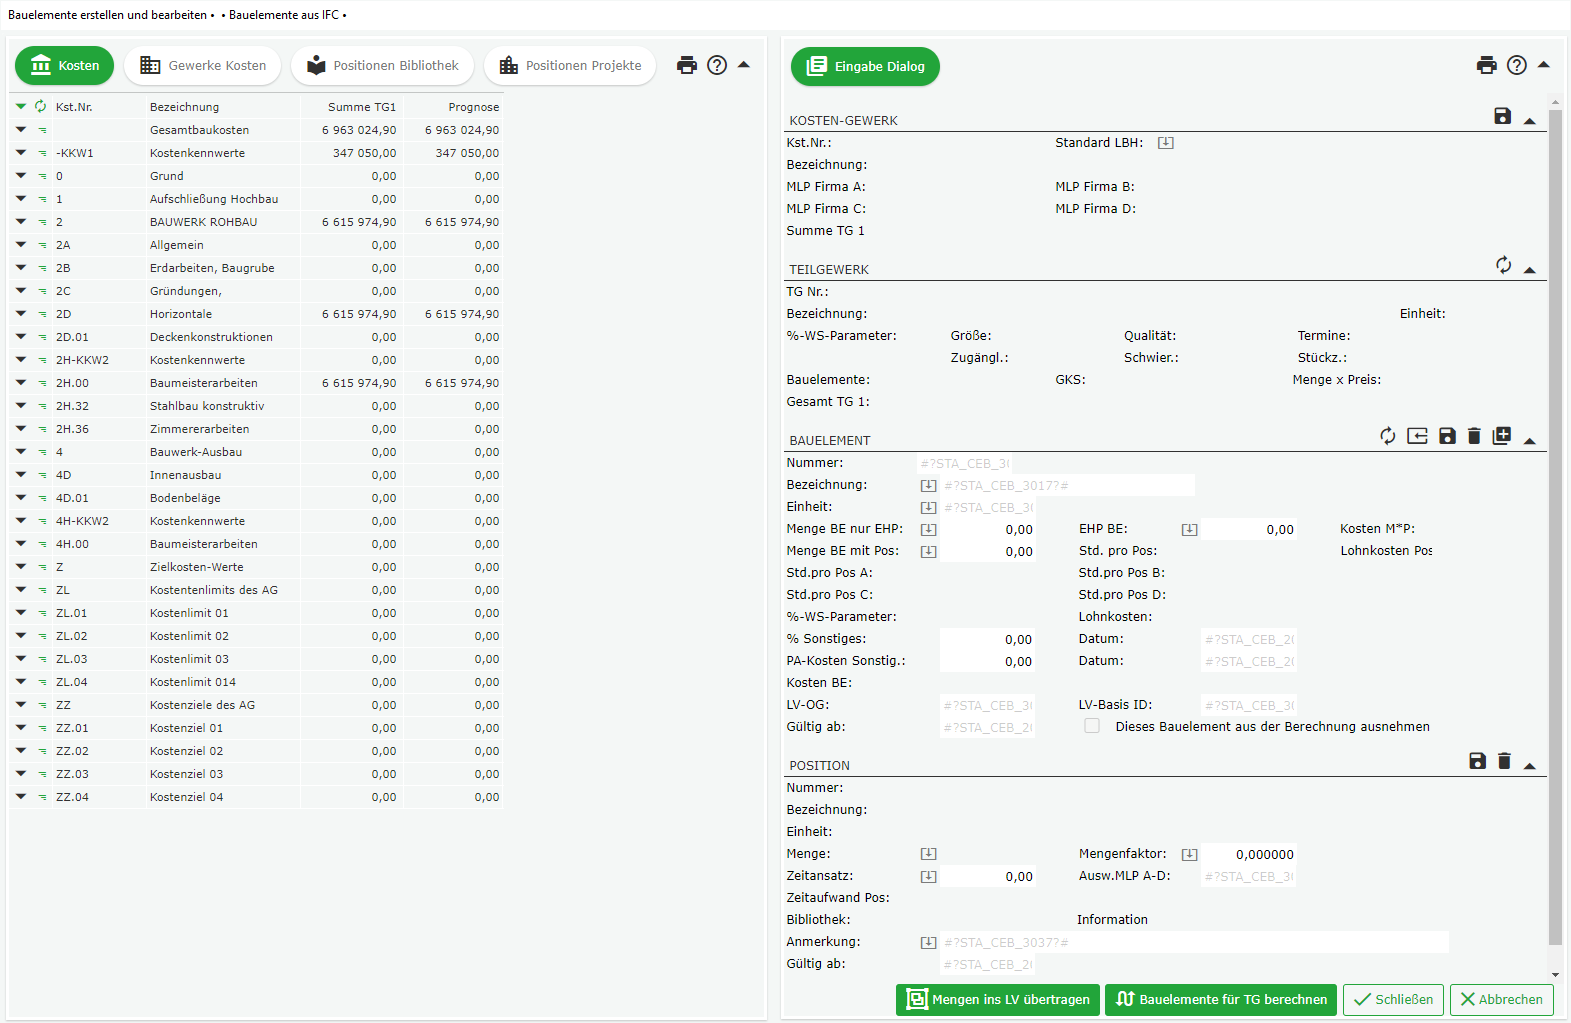The image size is (1571, 1023).
Task: Expand the Kostenkennwerte -KKW1 row arrow
Action: point(21,153)
